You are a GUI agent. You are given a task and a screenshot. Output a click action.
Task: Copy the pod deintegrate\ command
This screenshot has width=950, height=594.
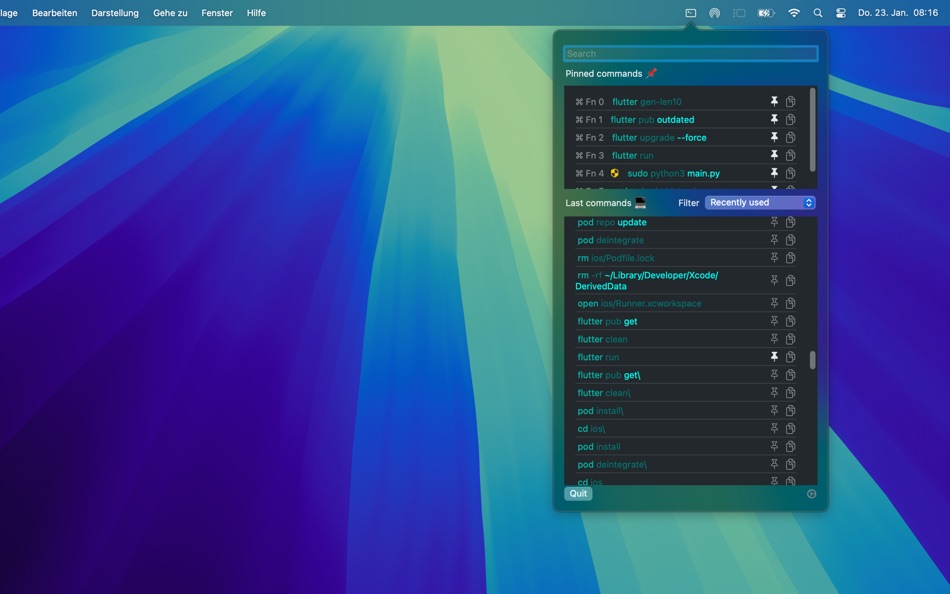pyautogui.click(x=791, y=464)
